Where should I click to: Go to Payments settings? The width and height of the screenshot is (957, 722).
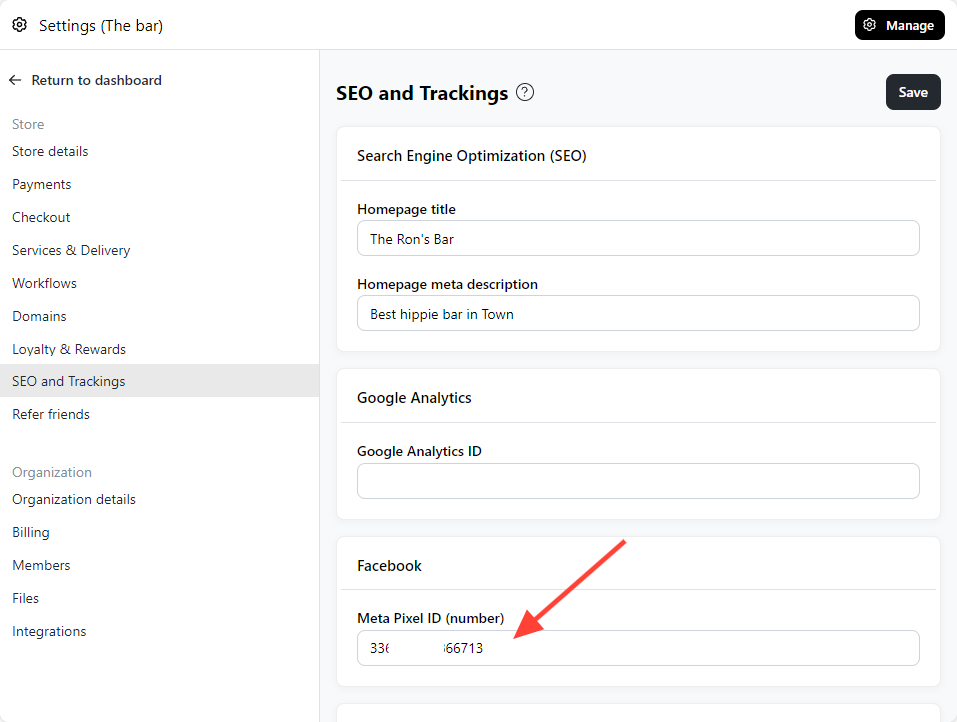click(x=42, y=184)
